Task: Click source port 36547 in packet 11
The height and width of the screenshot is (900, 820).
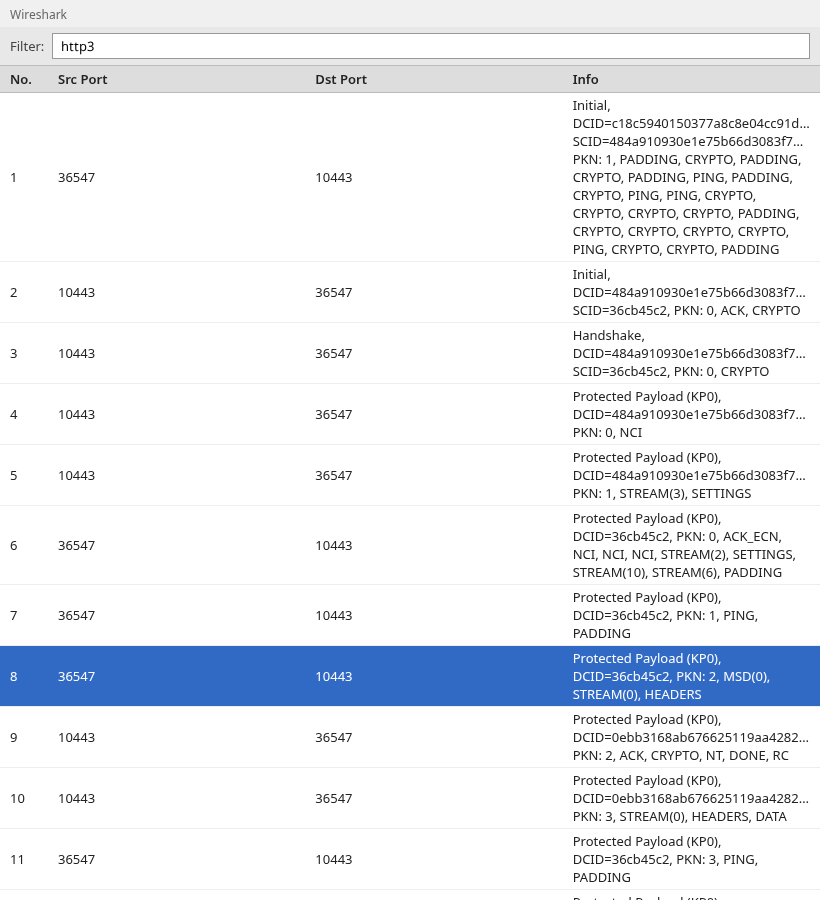Action: pos(76,859)
